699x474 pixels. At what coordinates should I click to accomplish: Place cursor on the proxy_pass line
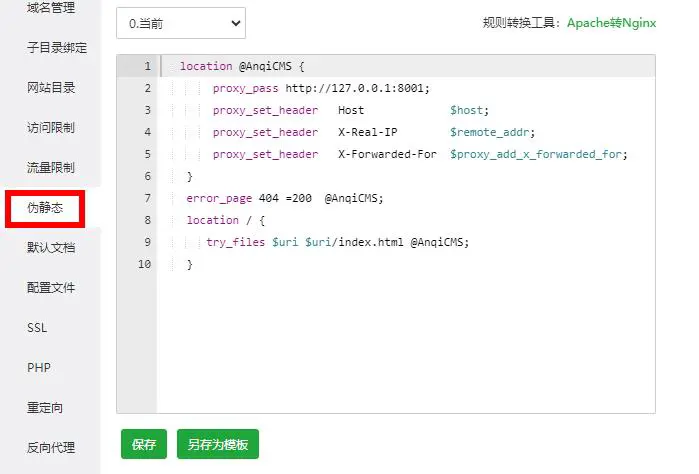click(320, 88)
